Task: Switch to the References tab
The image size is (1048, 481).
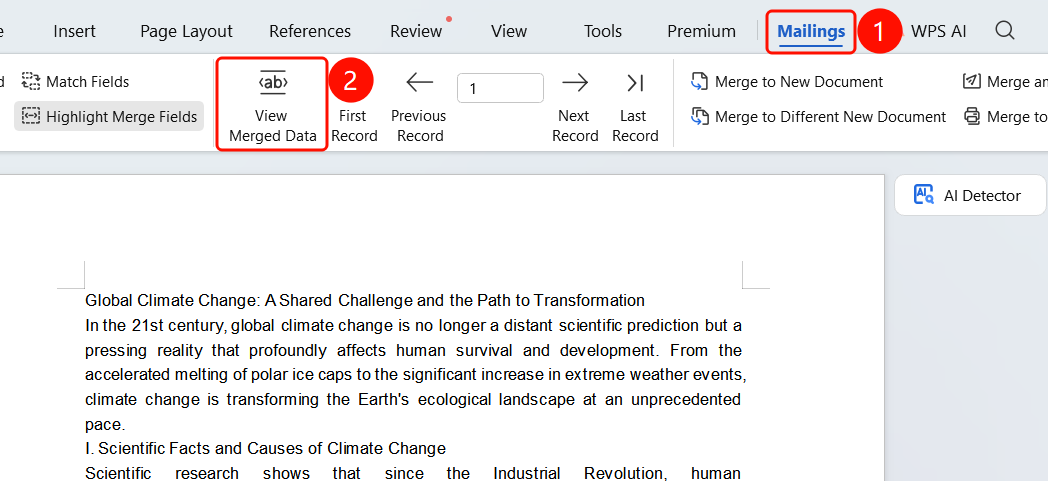Action: [310, 31]
